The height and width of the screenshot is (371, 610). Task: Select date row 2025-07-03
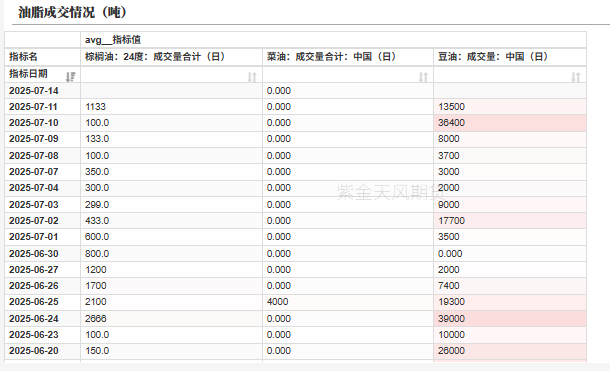(x=34, y=205)
